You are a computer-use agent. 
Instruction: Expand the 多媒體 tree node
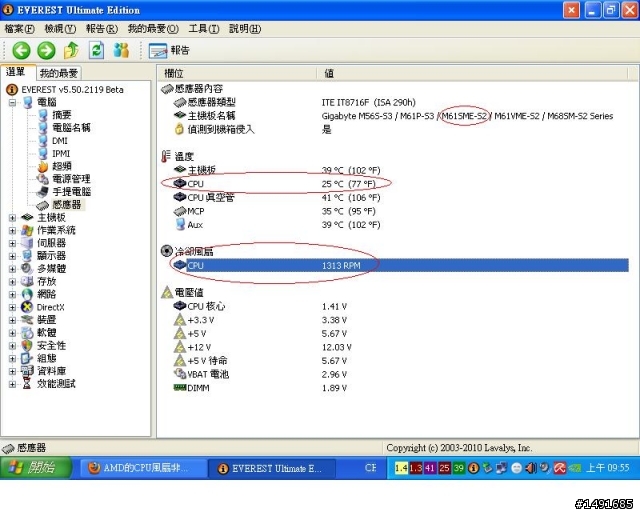[x=12, y=269]
